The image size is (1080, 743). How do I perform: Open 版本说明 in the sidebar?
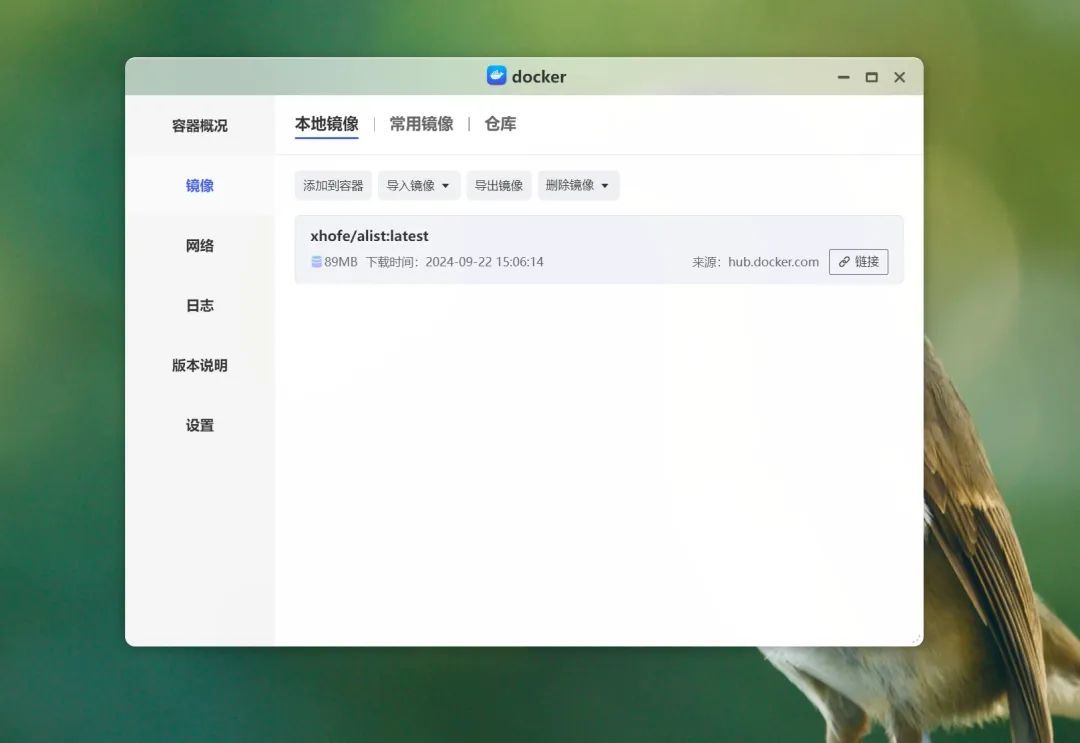200,365
